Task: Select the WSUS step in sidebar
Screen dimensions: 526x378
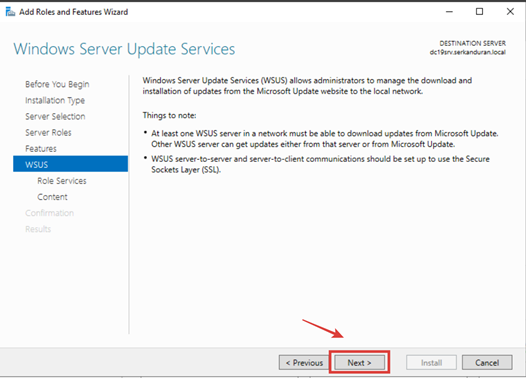Action: click(70, 164)
